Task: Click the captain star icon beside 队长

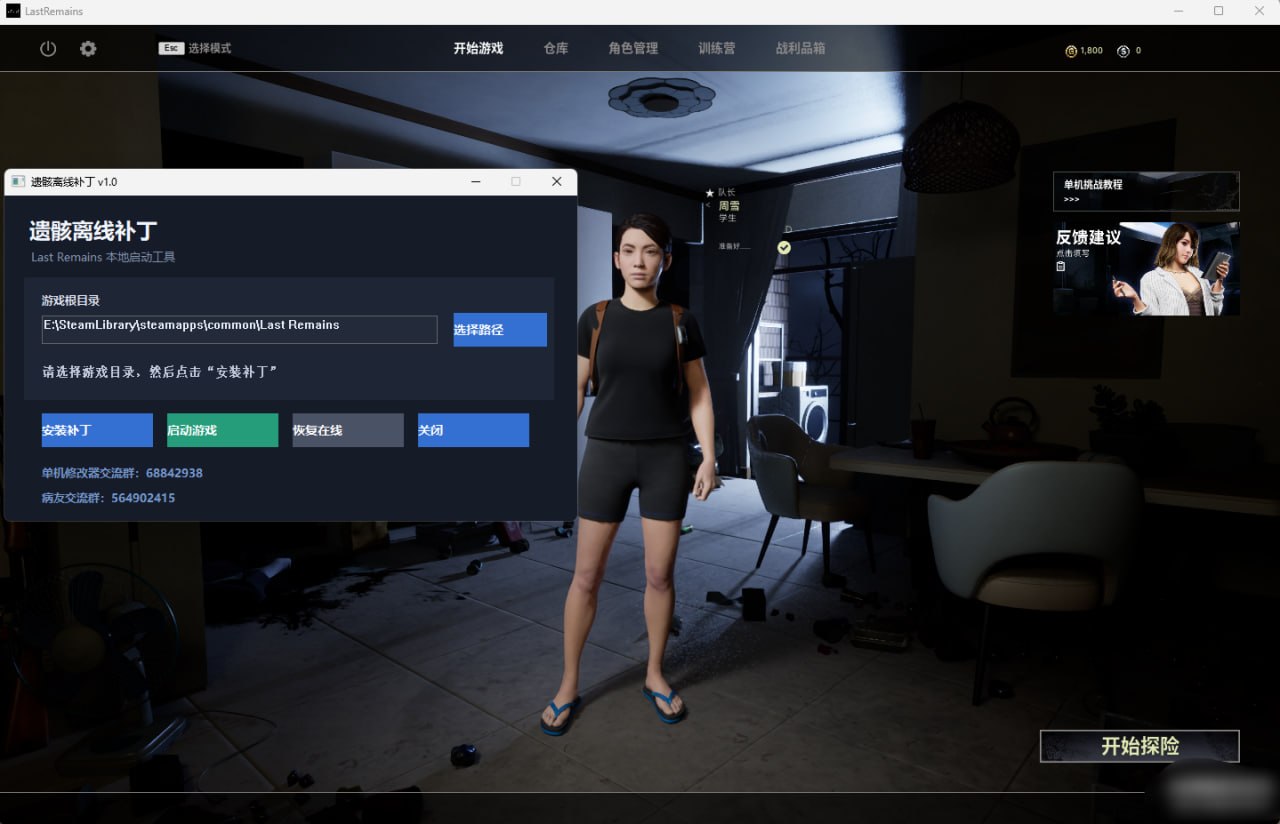Action: pyautogui.click(x=709, y=192)
